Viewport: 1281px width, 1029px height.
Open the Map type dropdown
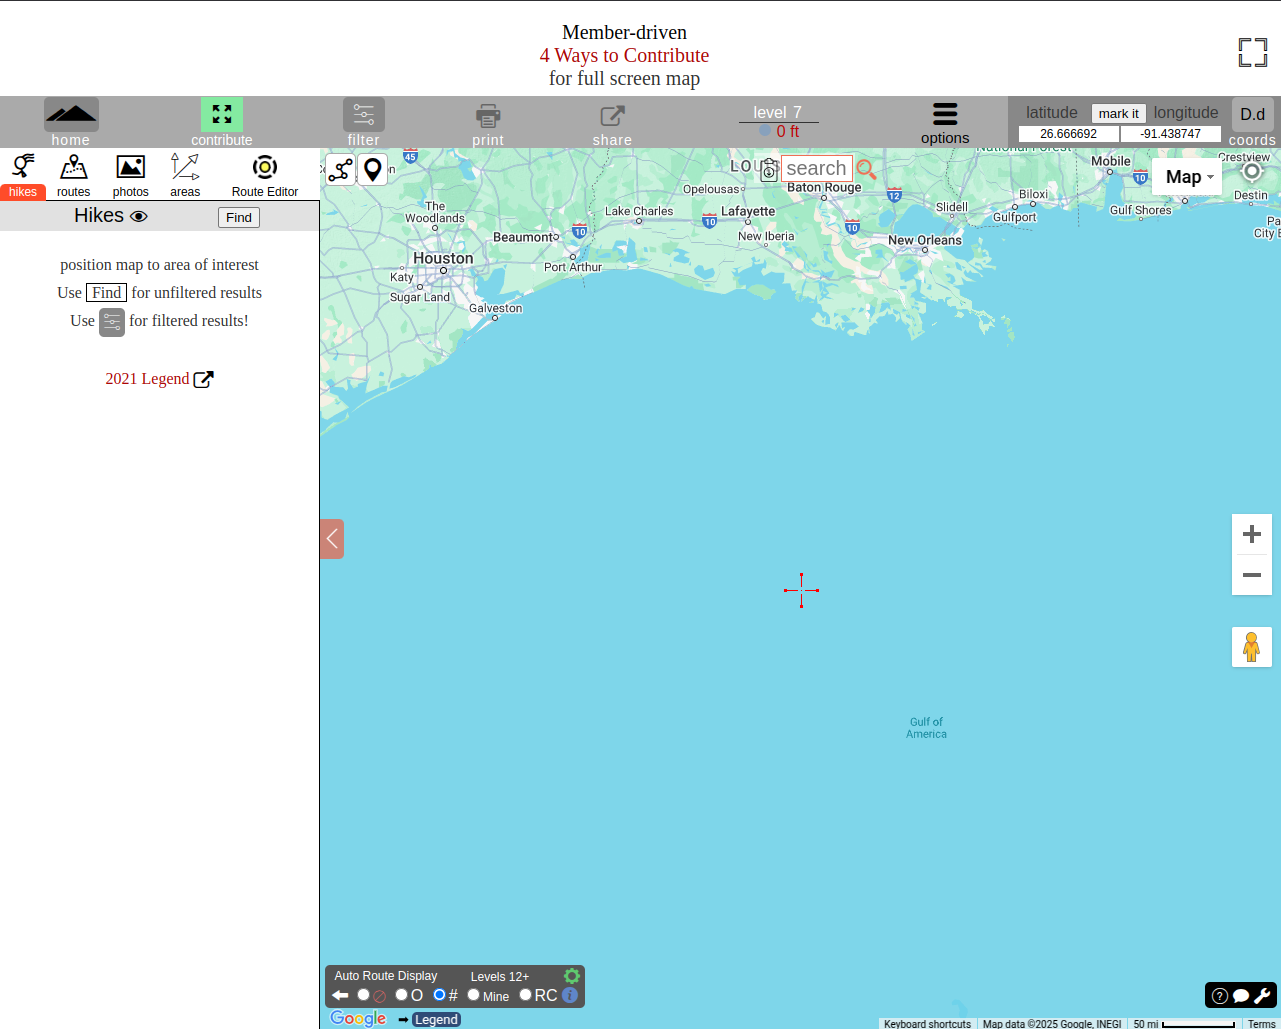[1187, 177]
